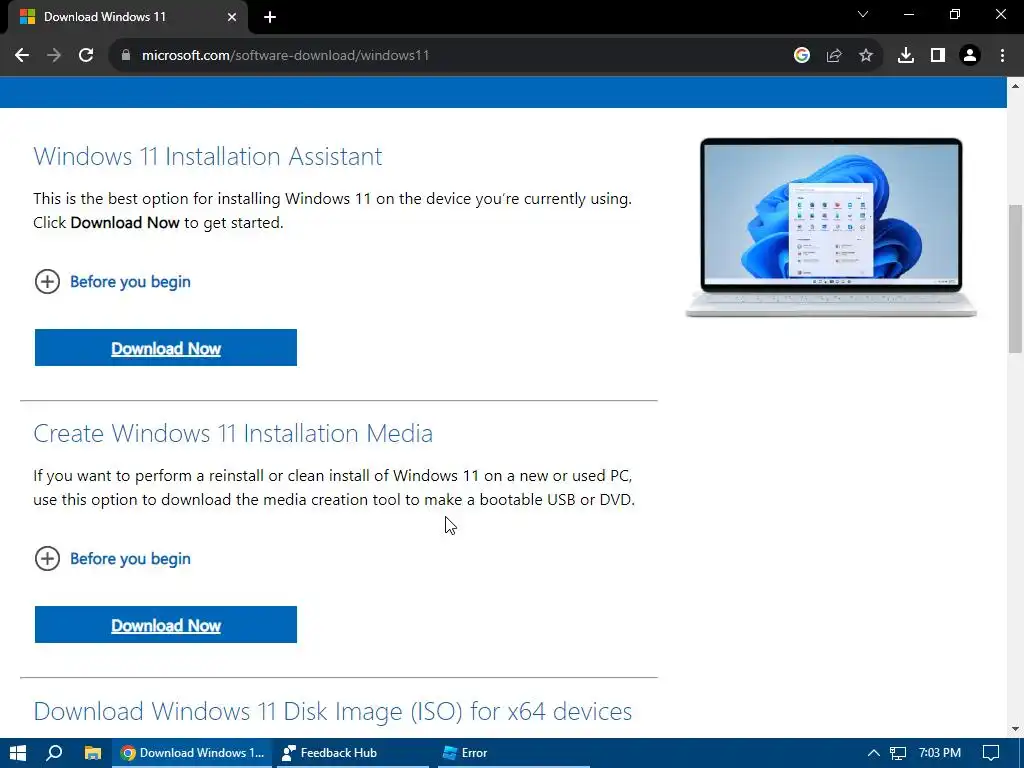Click the page vertical scrollbar thumb
Viewport: 1024px width, 768px height.
[x=1015, y=279]
